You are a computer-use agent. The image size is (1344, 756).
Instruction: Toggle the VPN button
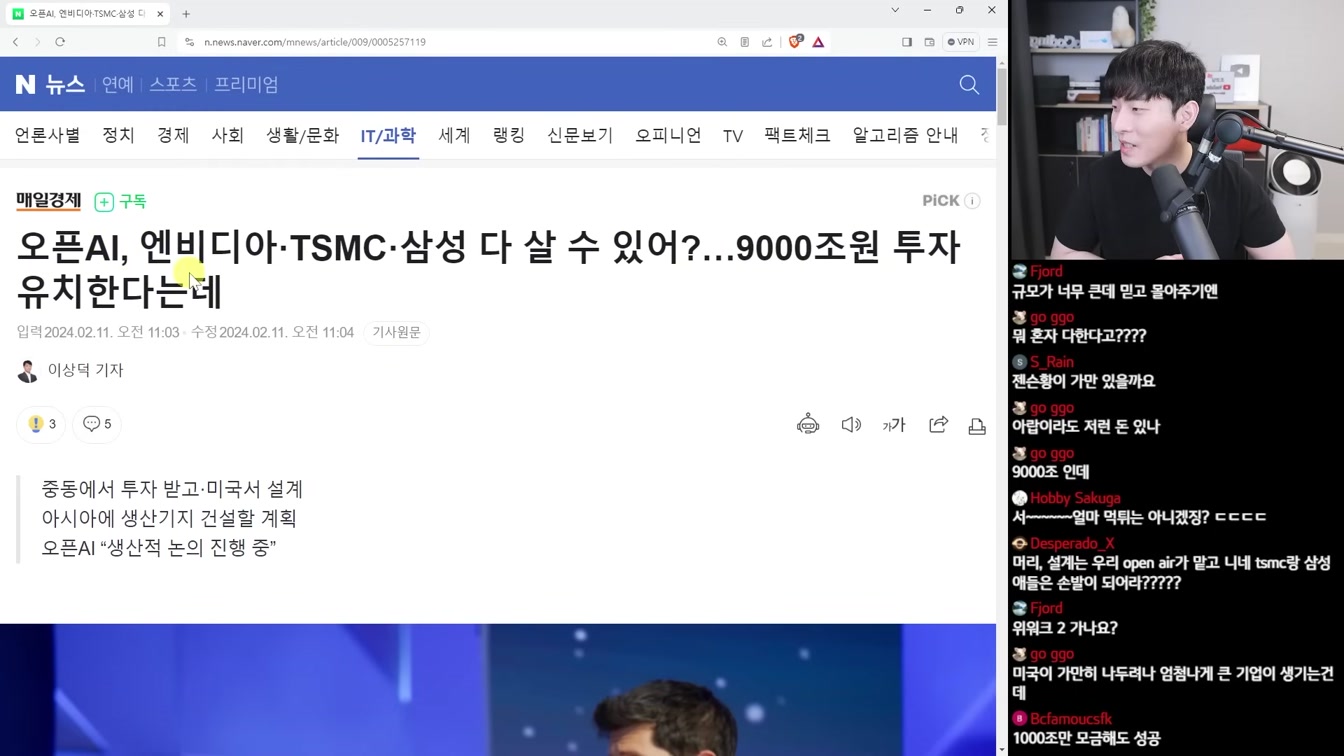(961, 42)
